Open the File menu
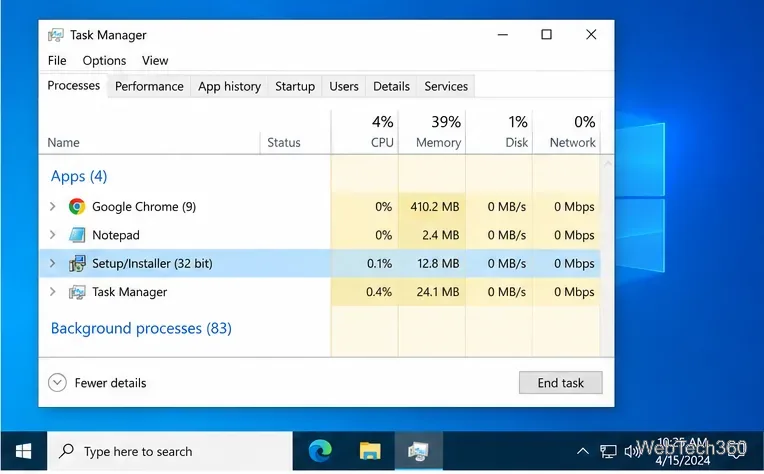The height and width of the screenshot is (474, 764). point(57,60)
